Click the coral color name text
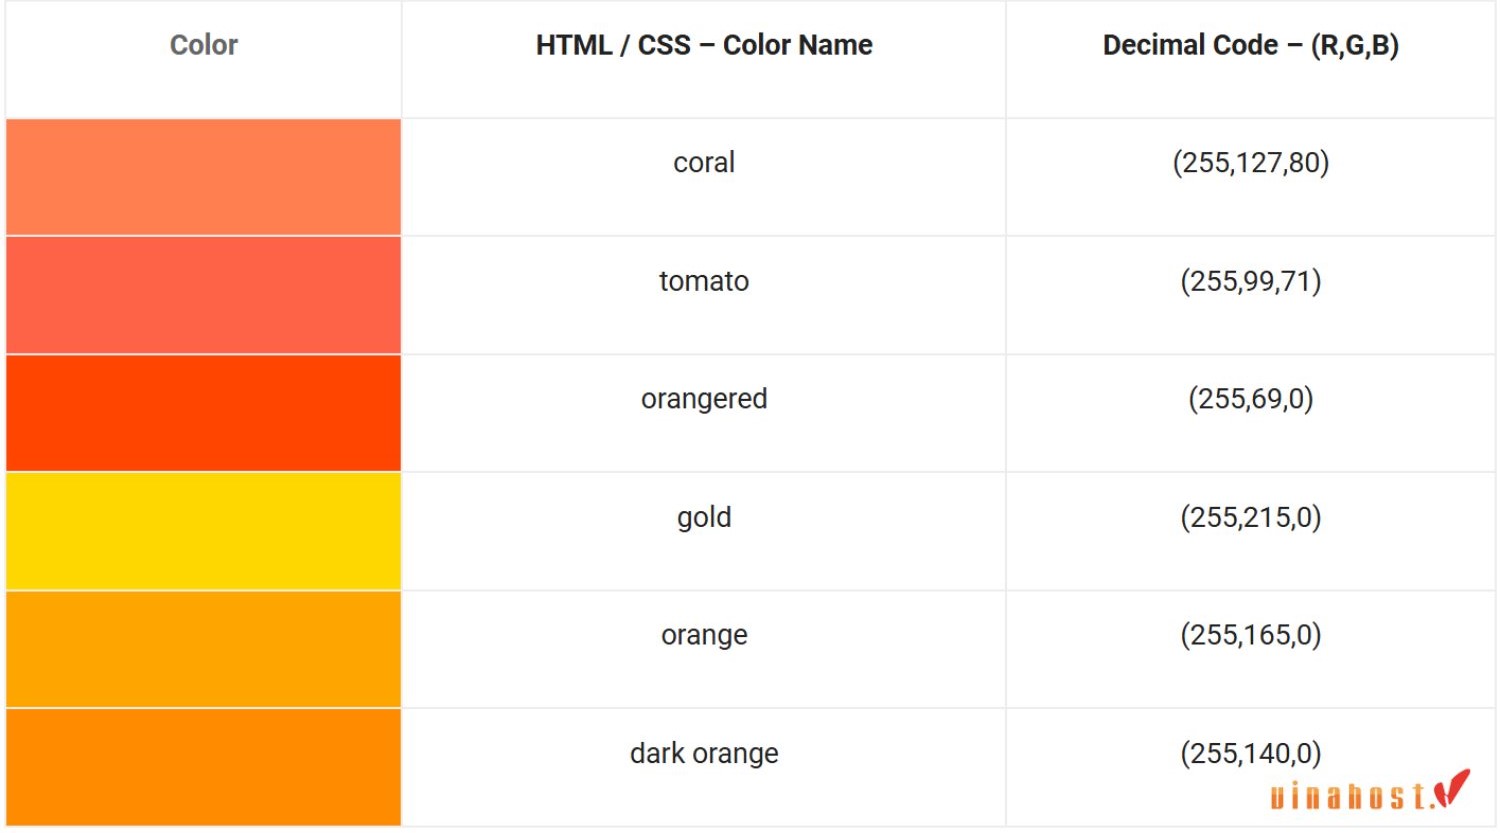This screenshot has height=833, width=1500. 704,162
